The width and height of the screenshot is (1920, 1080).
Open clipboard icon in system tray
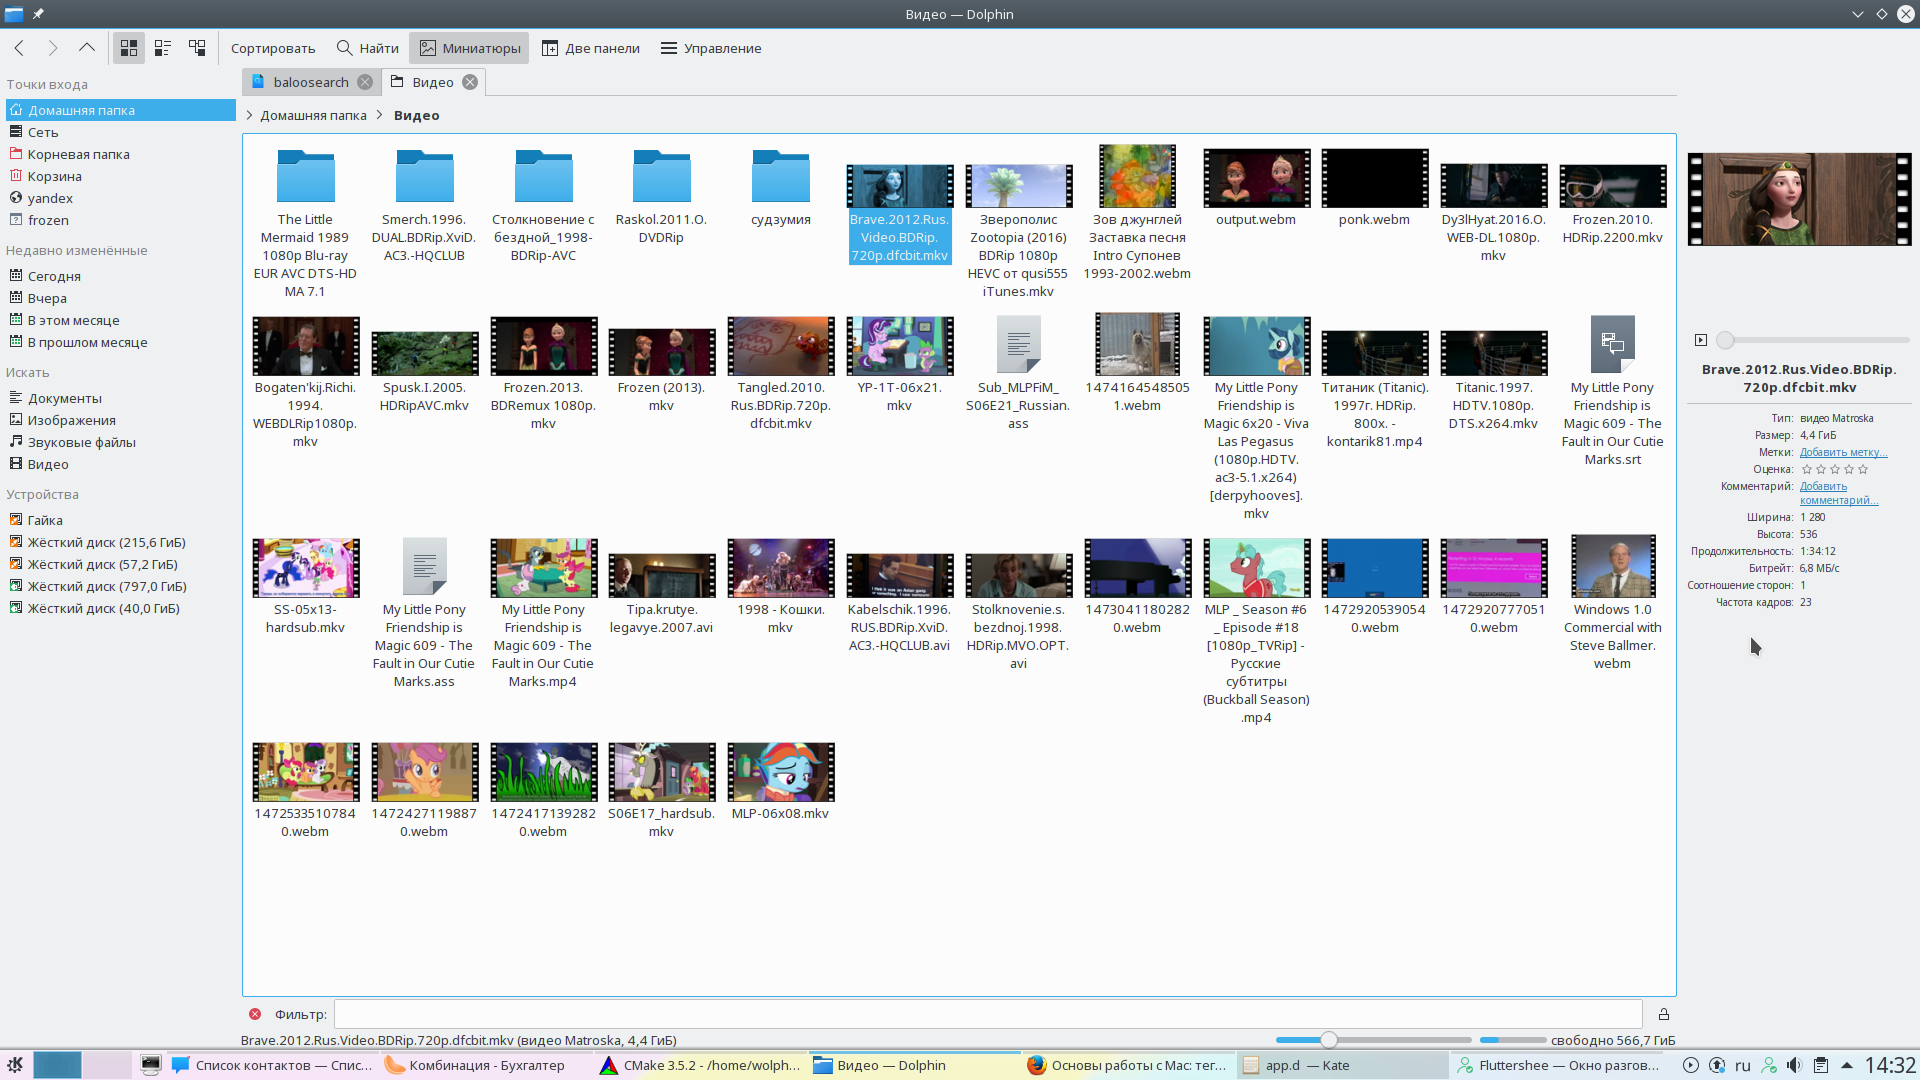click(x=1820, y=1065)
